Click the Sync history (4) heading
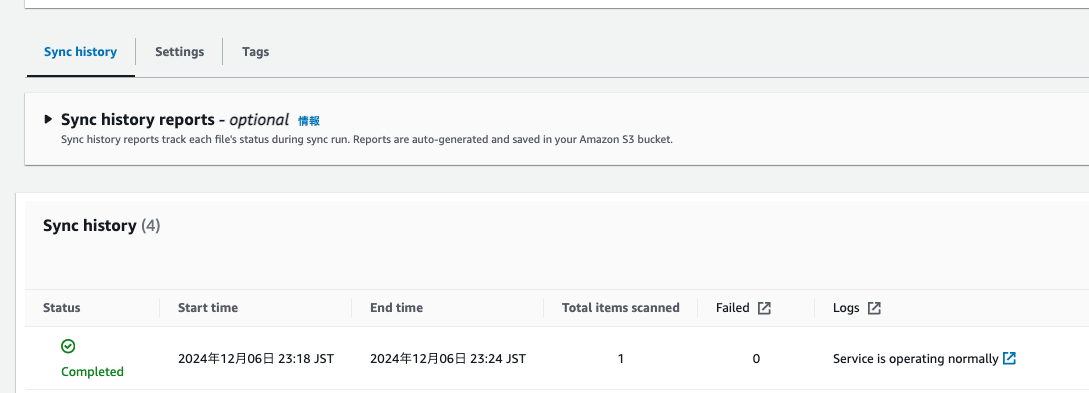Image resolution: width=1089 pixels, height=393 pixels. point(101,226)
